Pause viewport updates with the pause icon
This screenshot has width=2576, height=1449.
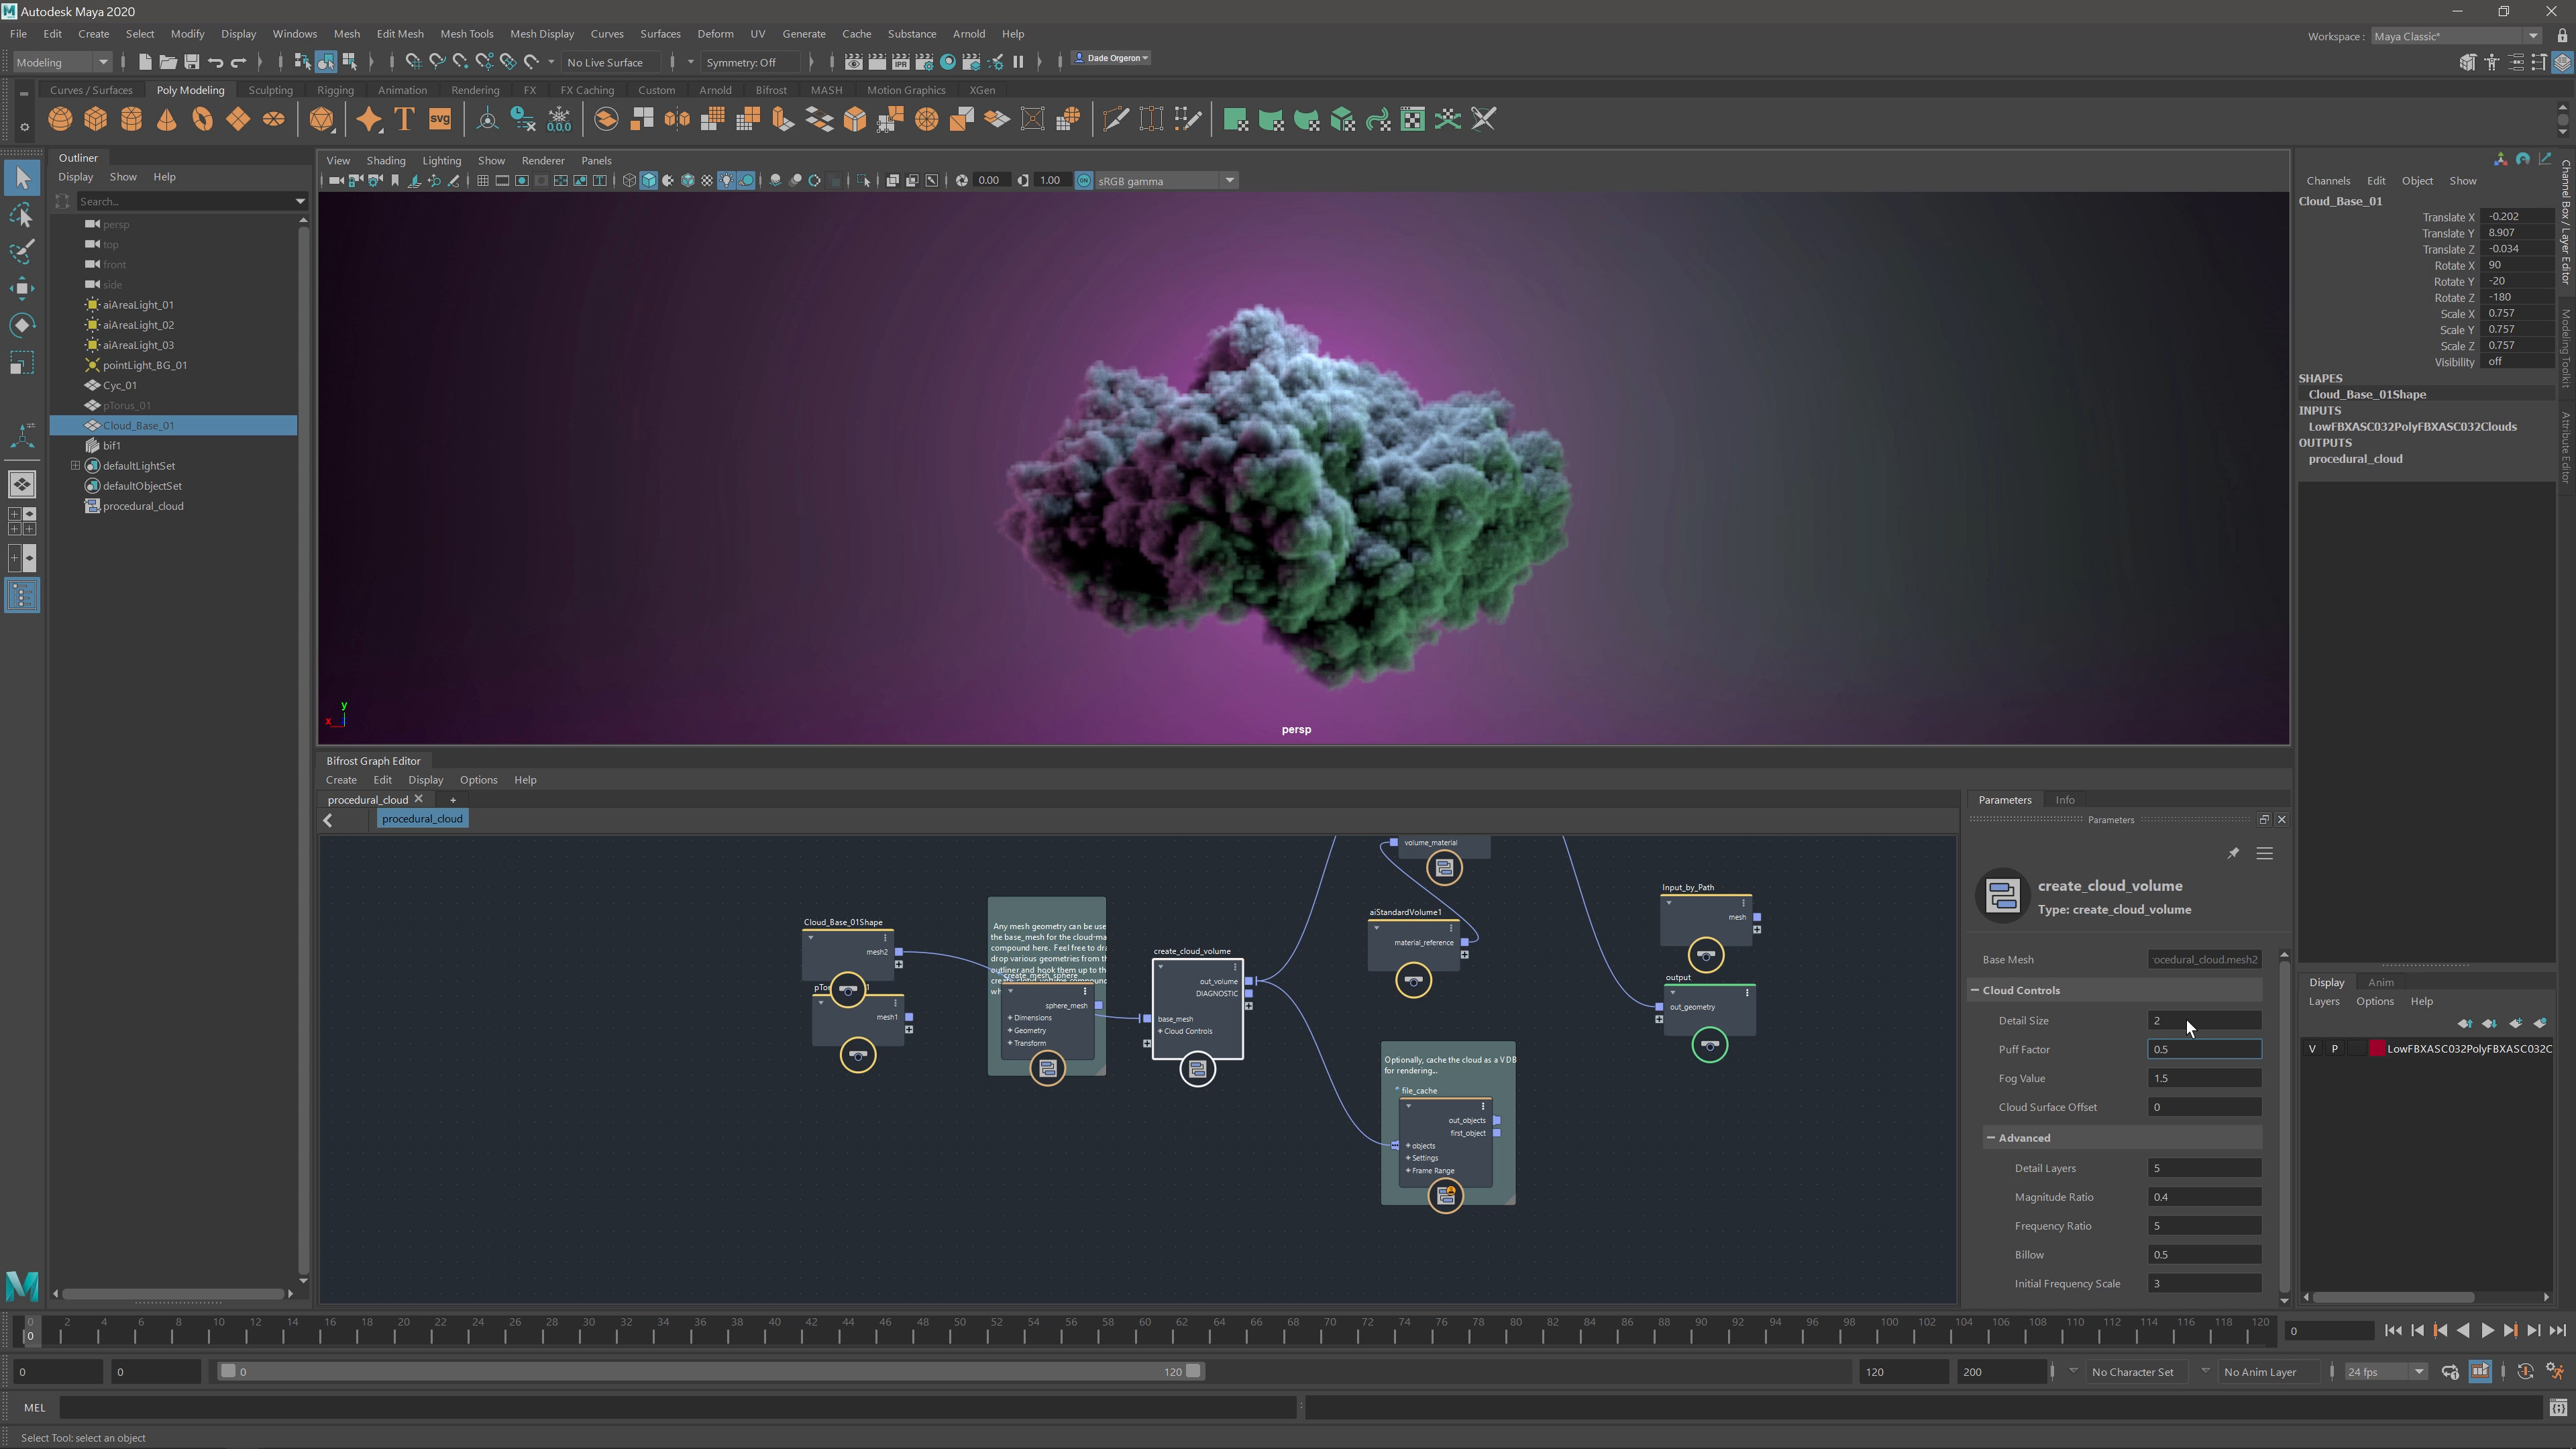[x=1018, y=62]
